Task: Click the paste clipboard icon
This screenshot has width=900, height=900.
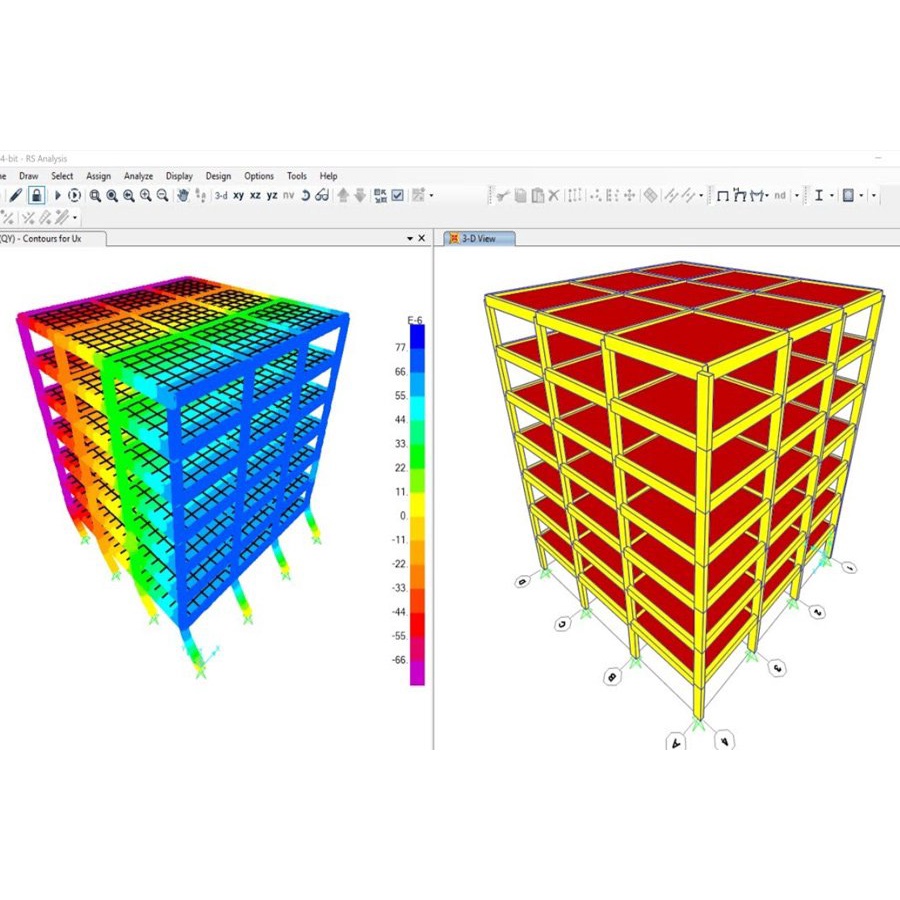Action: [x=537, y=196]
